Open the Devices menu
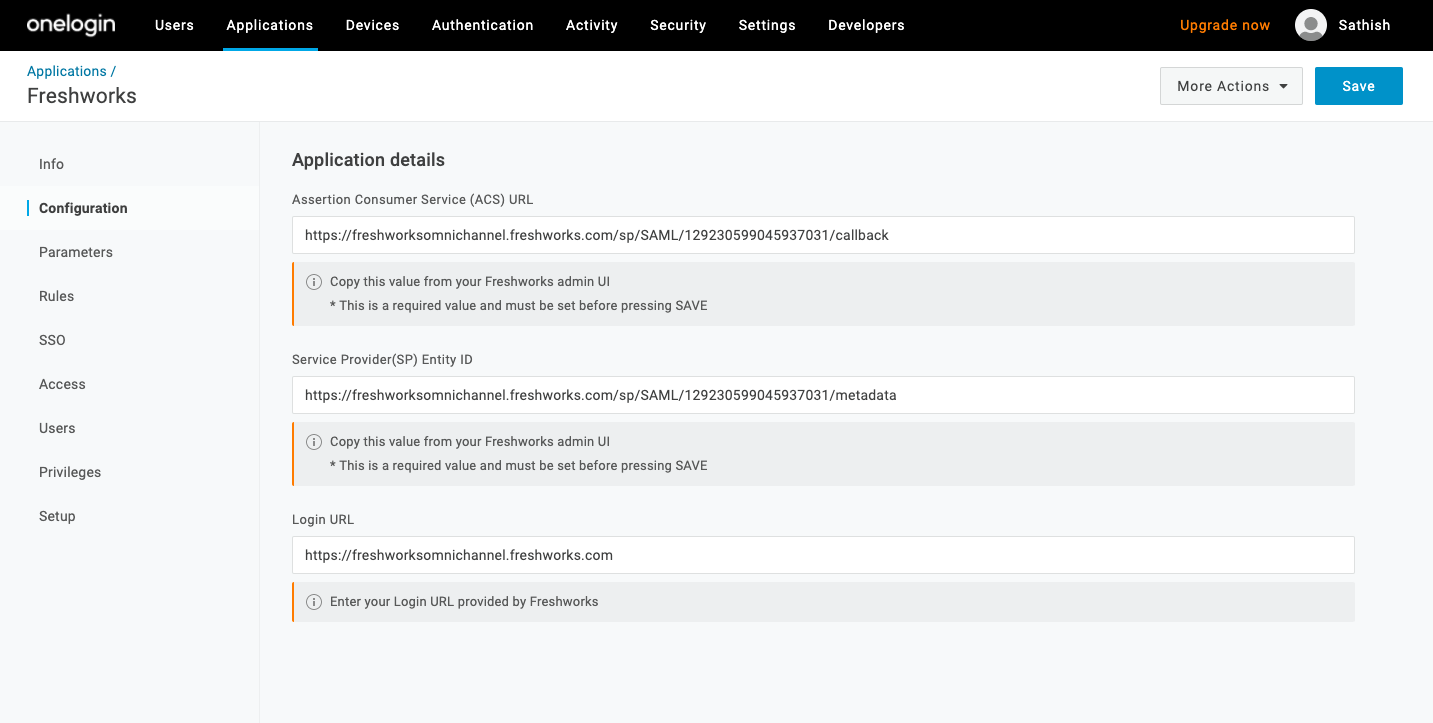The height and width of the screenshot is (723, 1433). coord(372,25)
